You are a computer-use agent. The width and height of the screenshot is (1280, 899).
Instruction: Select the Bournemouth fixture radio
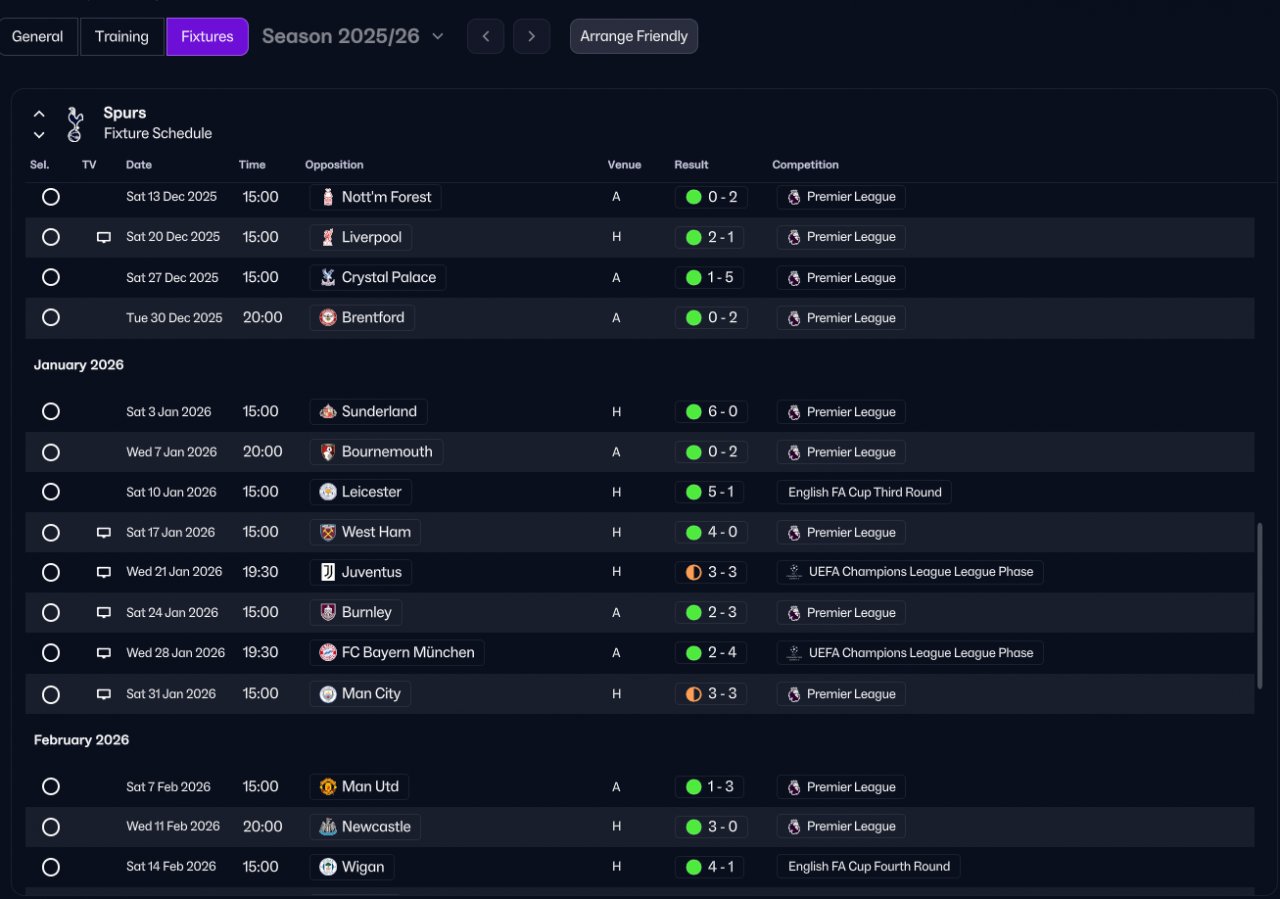[x=51, y=452]
